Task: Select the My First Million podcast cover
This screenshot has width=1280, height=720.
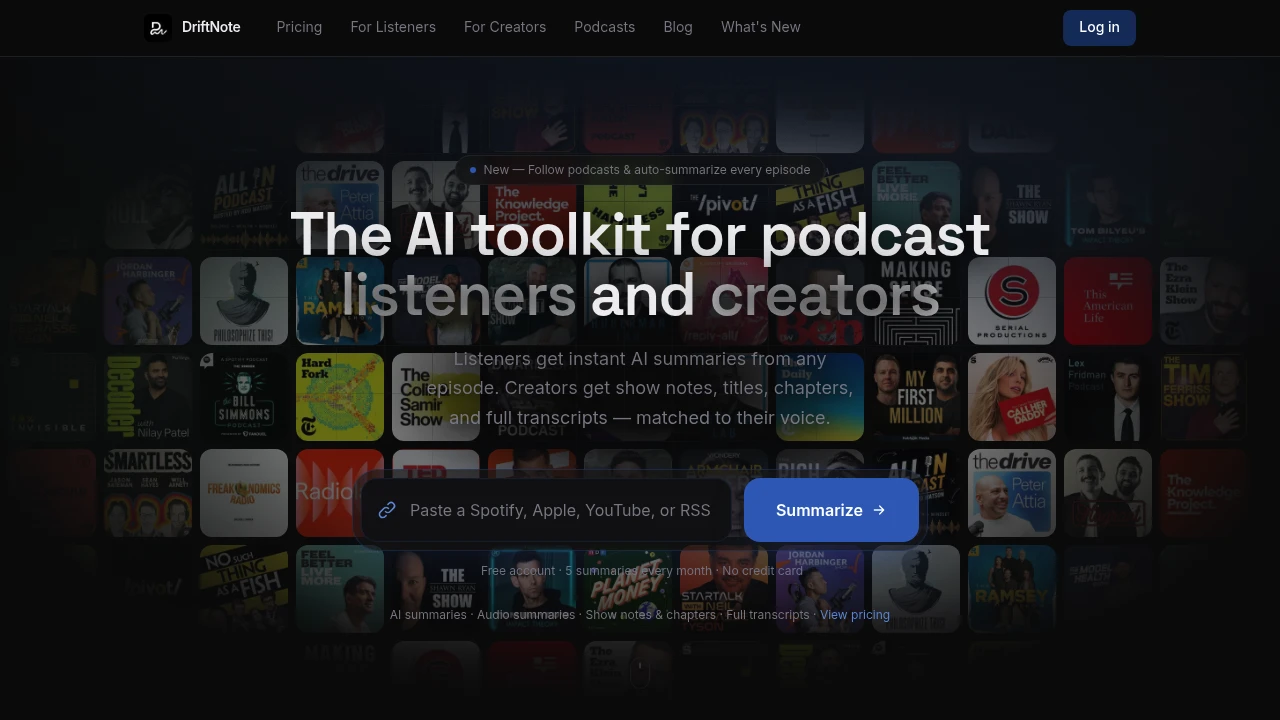Action: click(x=916, y=397)
